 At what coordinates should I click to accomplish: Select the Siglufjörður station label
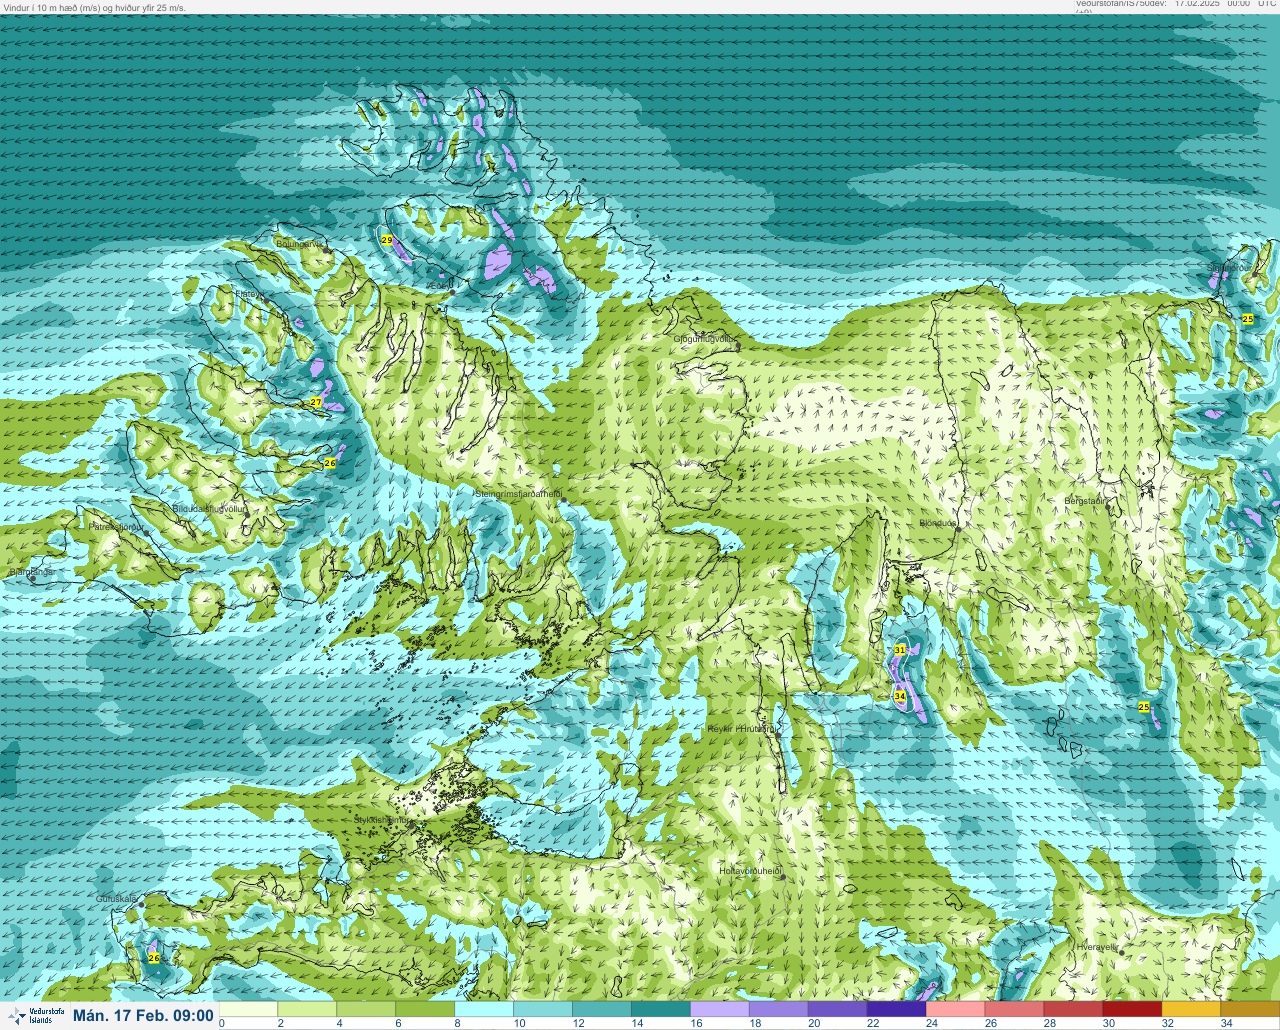pyautogui.click(x=1231, y=267)
